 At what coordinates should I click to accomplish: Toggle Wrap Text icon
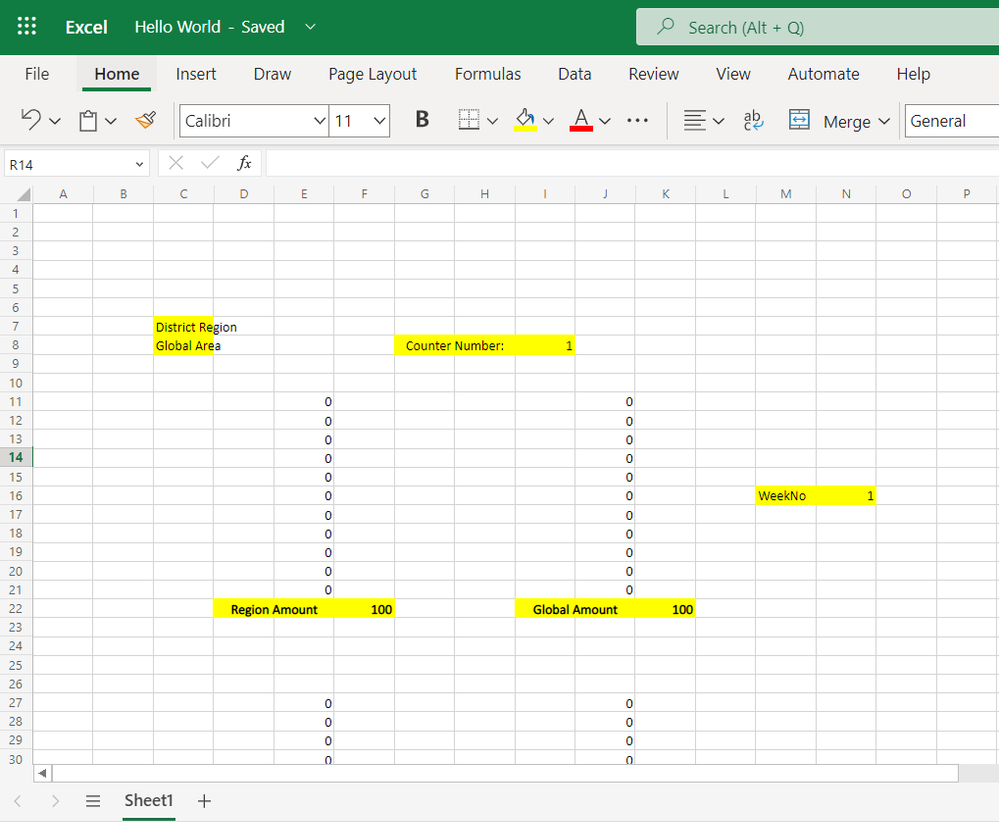[753, 120]
